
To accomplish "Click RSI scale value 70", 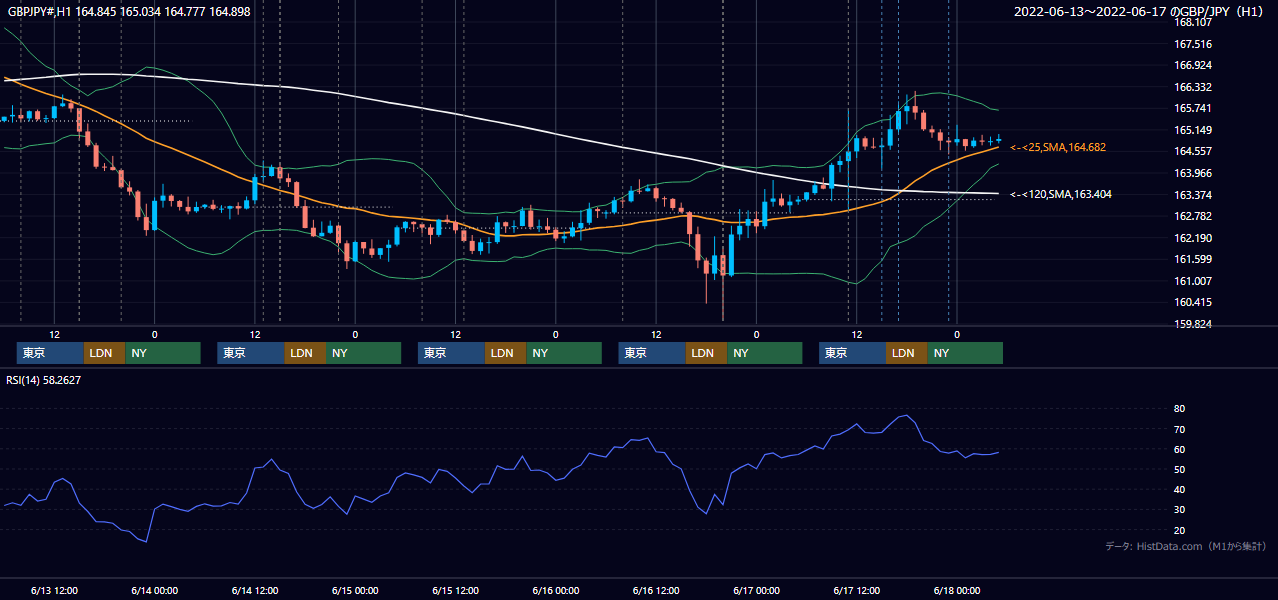I will (1179, 429).
